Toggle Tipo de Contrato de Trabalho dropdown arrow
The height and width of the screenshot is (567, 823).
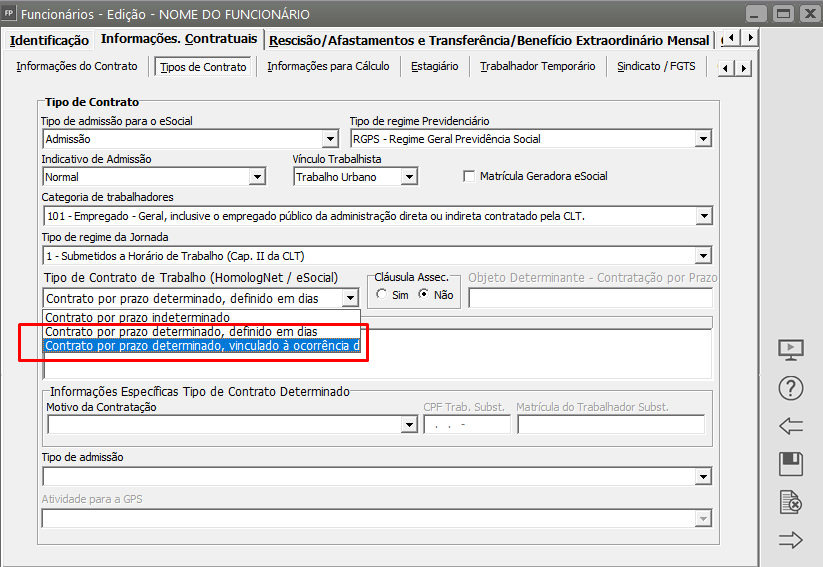[350, 298]
